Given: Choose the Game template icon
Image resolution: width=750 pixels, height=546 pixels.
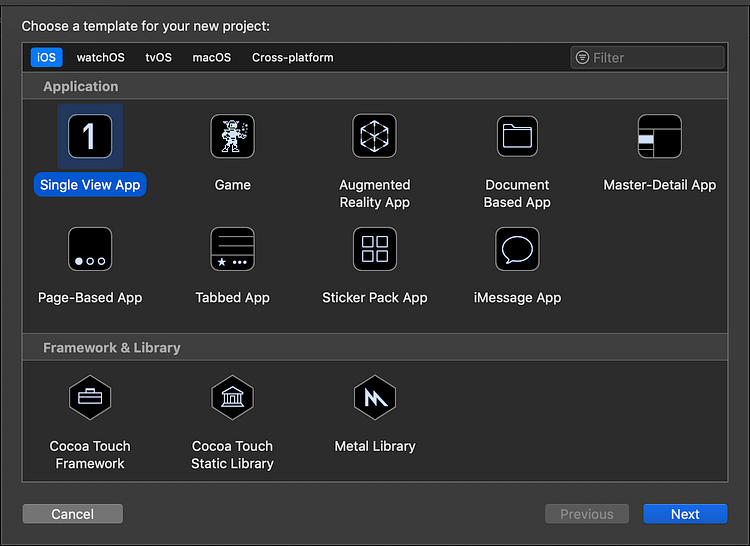Looking at the screenshot, I should point(232,136).
